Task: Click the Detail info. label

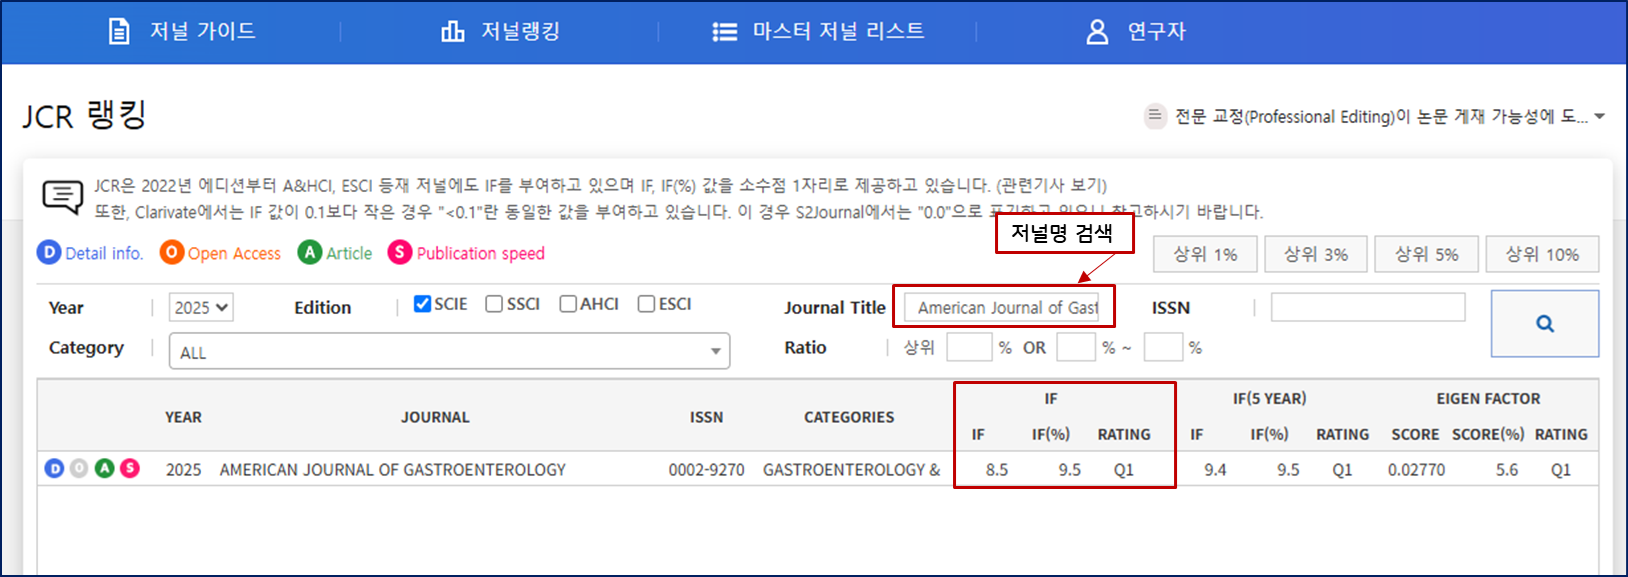Action: click(104, 253)
